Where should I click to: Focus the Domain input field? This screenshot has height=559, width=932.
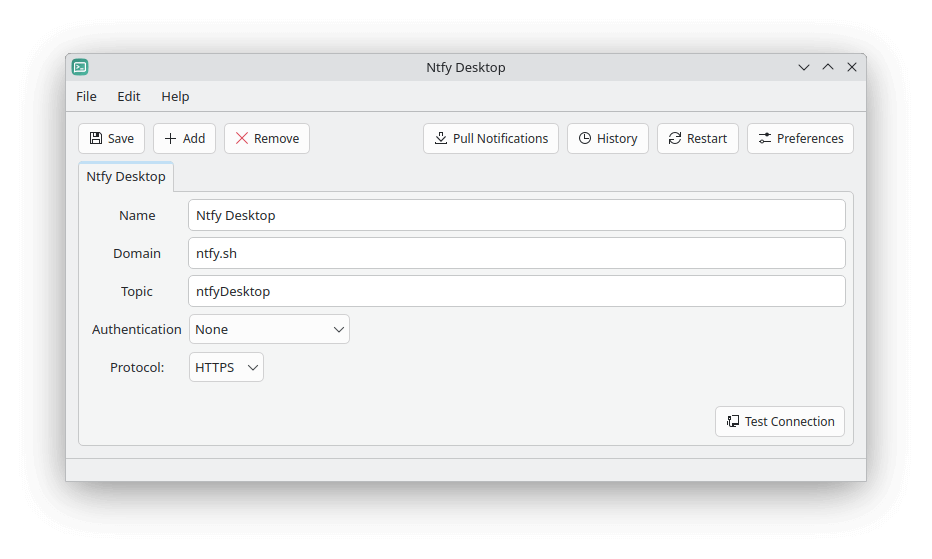(x=516, y=253)
